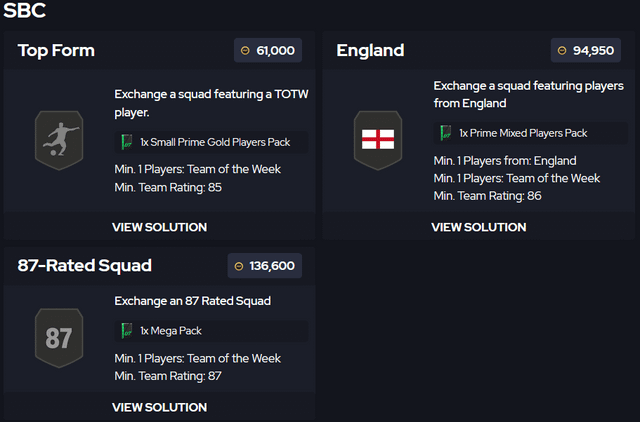View solution for 87-Rated Squad
The height and width of the screenshot is (422, 640).
159,407
